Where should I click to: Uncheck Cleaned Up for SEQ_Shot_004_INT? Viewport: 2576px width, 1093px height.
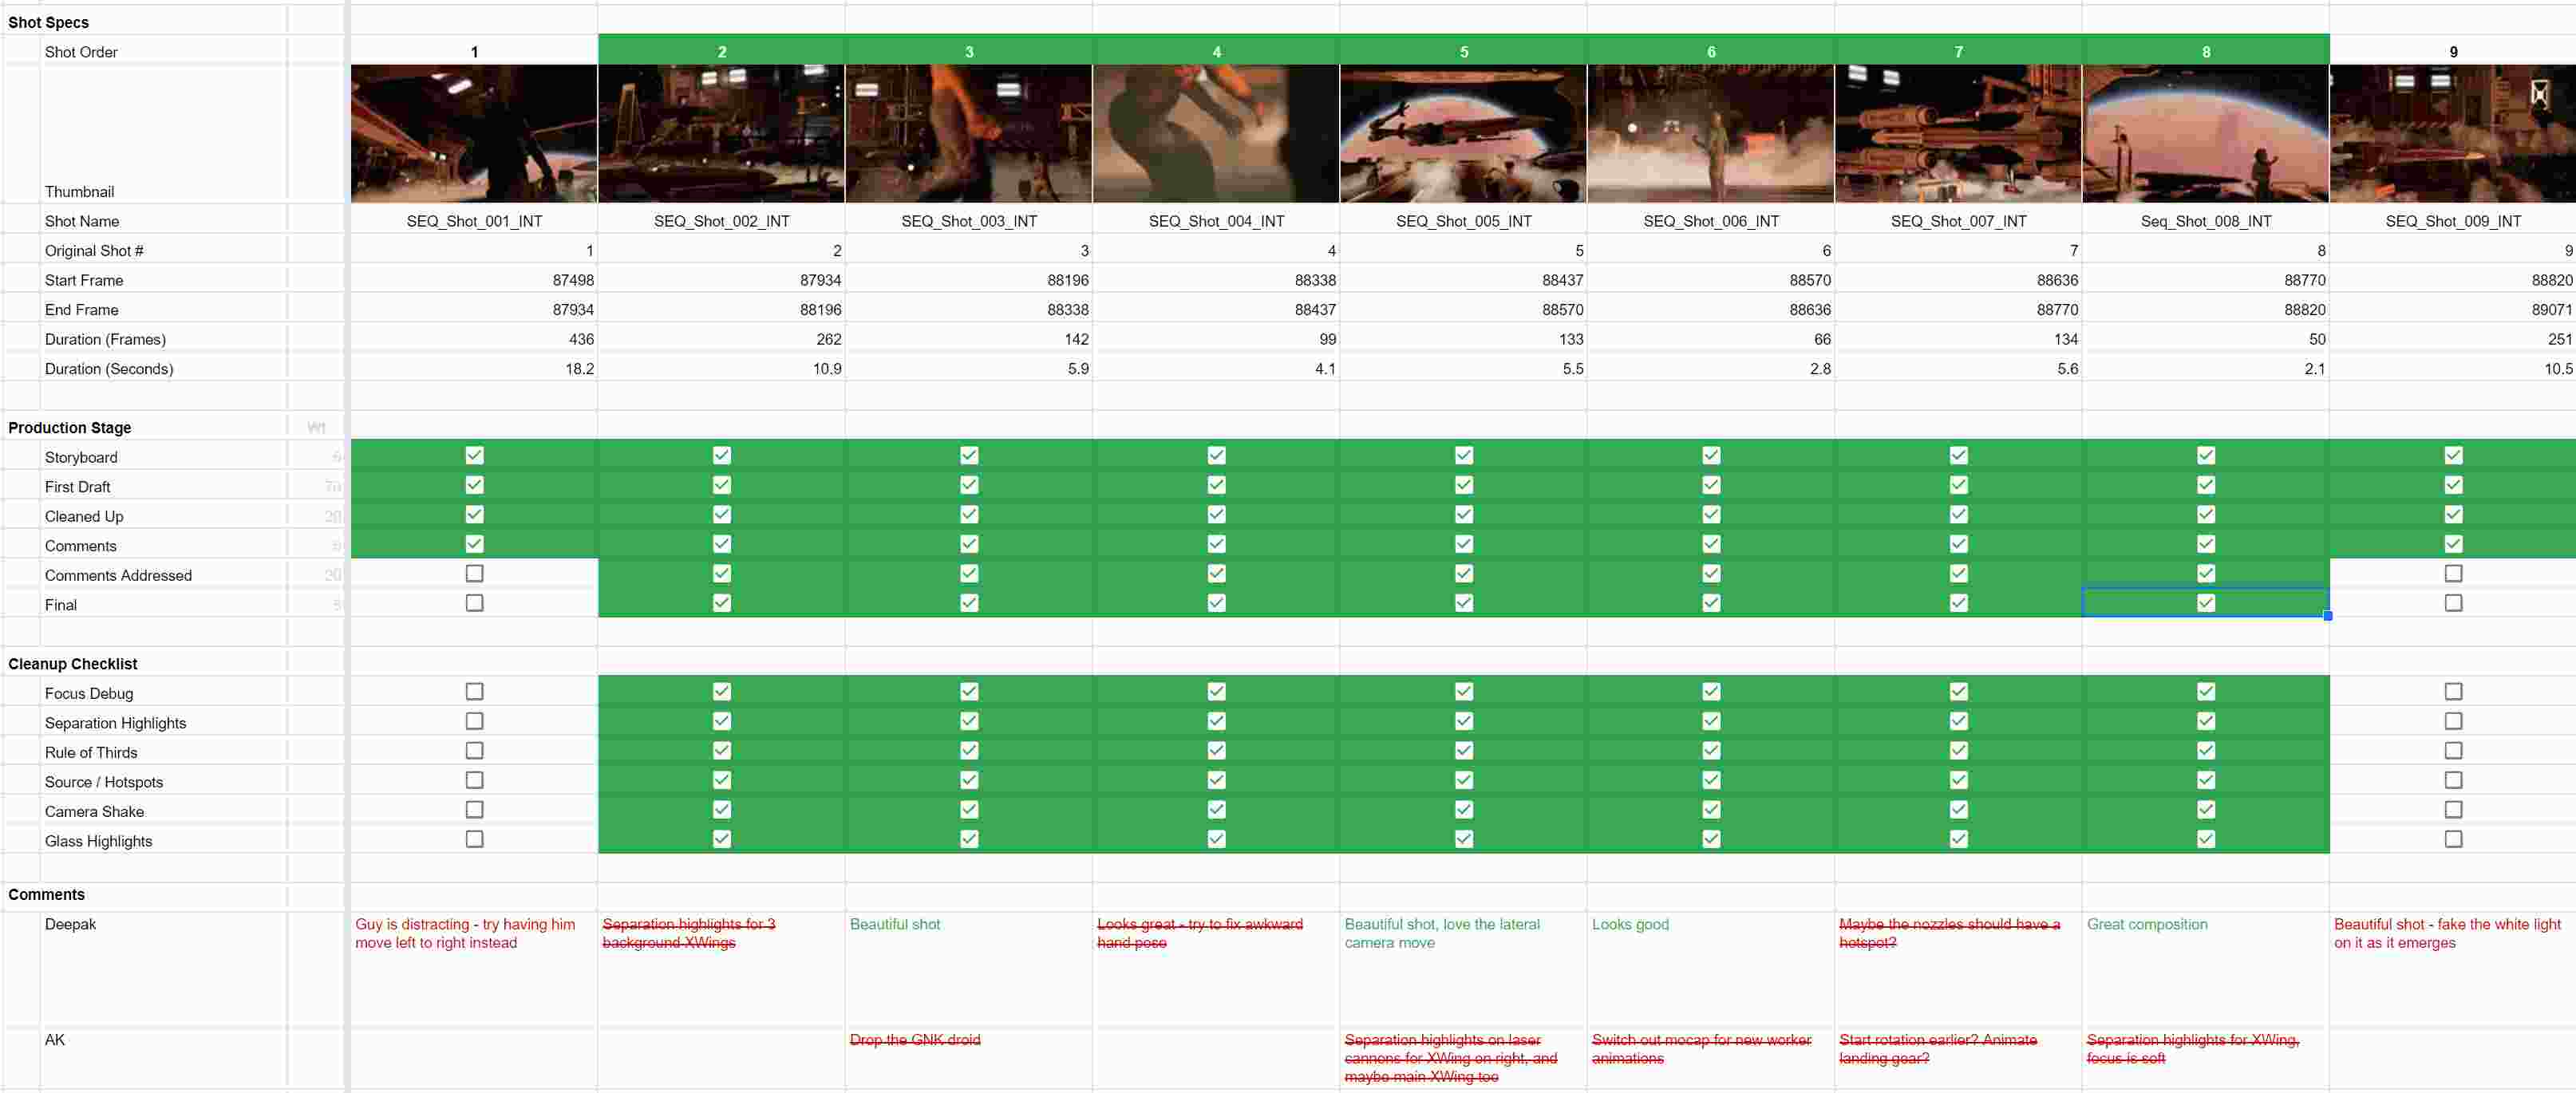click(x=1215, y=515)
